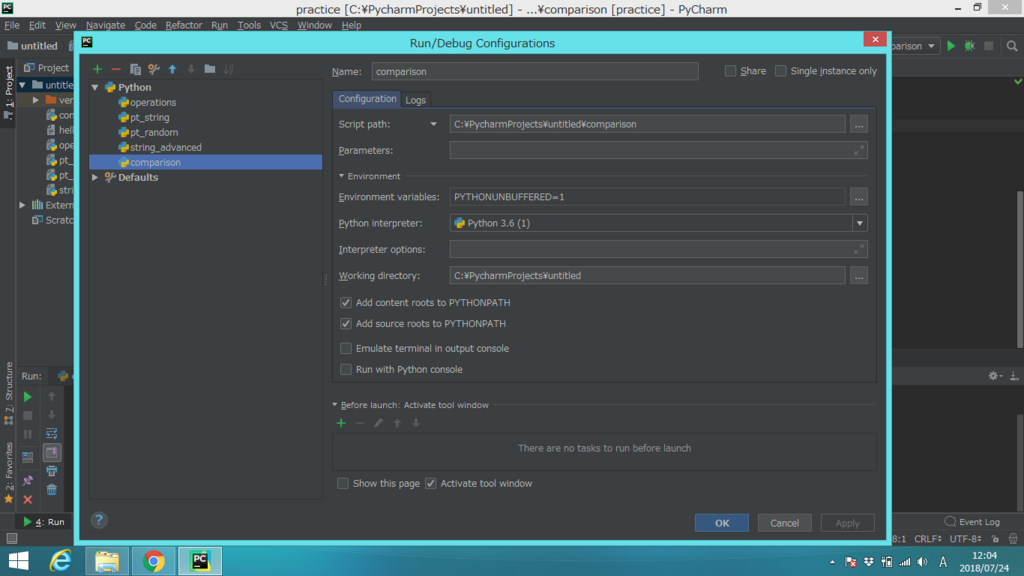Image resolution: width=1024 pixels, height=576 pixels.
Task: Enable Single instance only checkbox
Action: [780, 71]
